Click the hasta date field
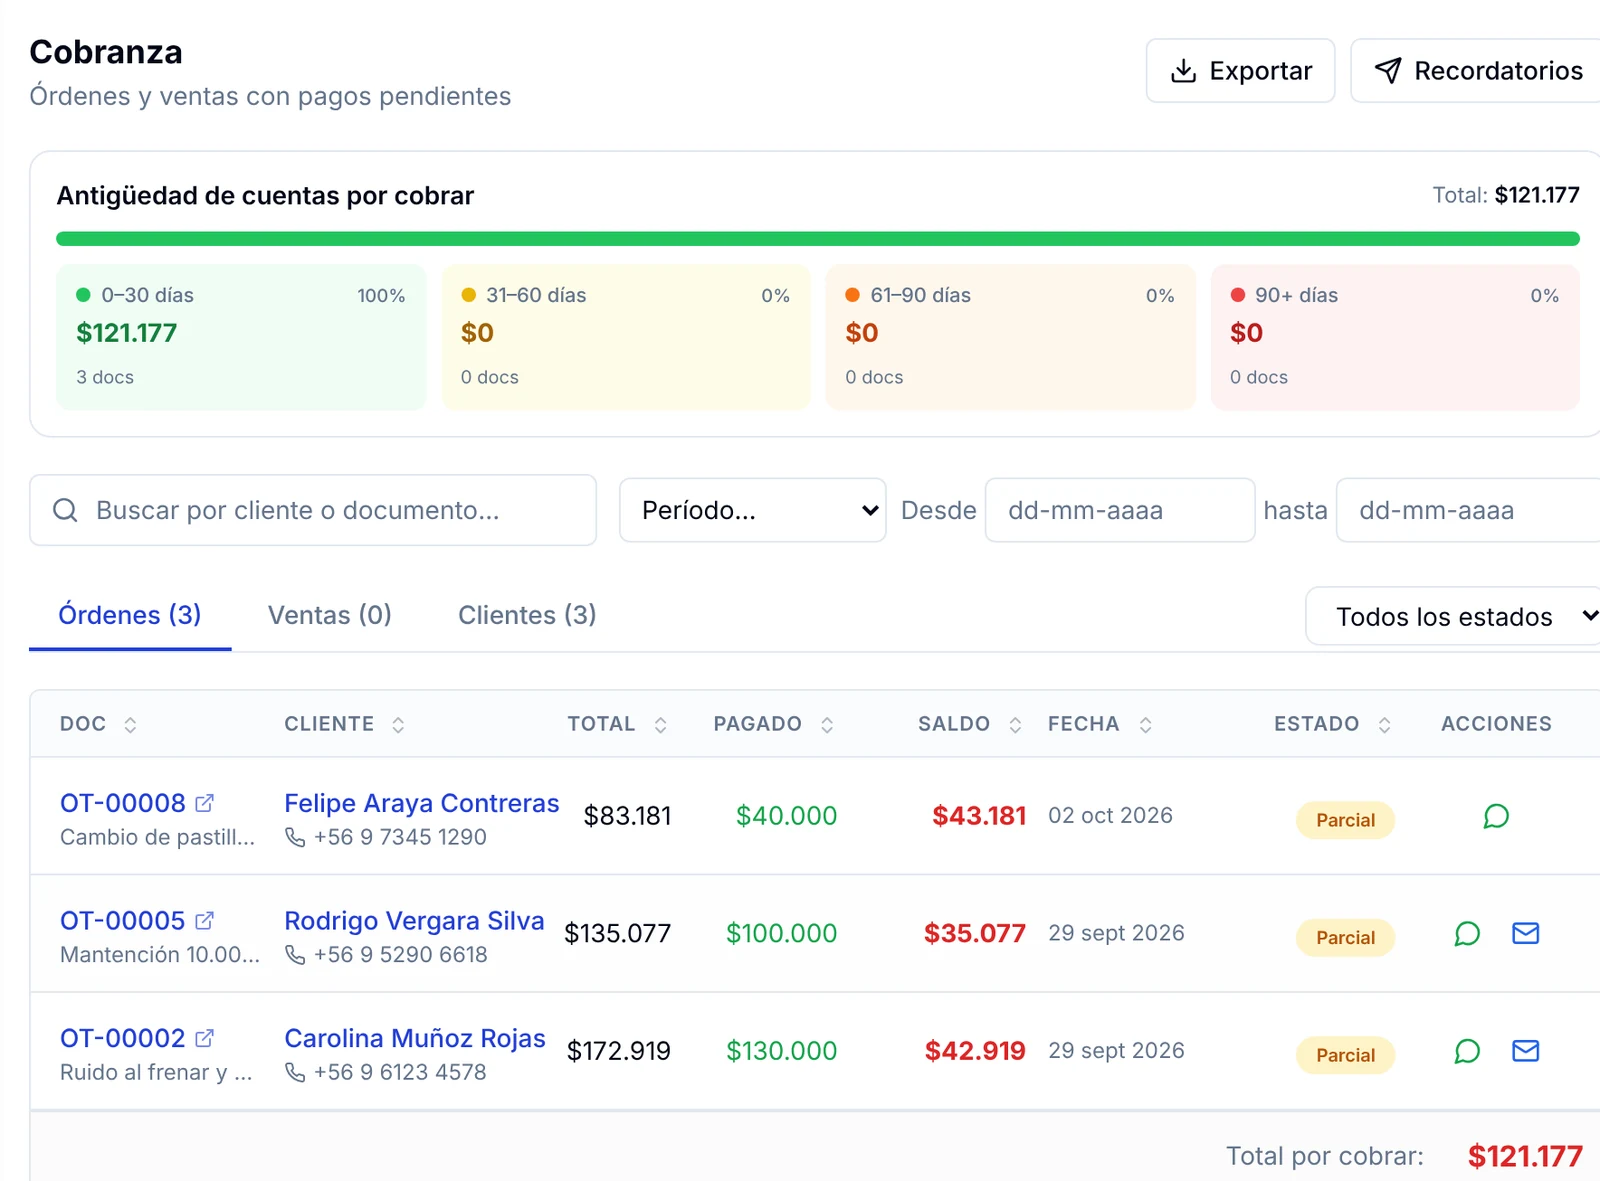The width and height of the screenshot is (1600, 1181). pyautogui.click(x=1470, y=510)
